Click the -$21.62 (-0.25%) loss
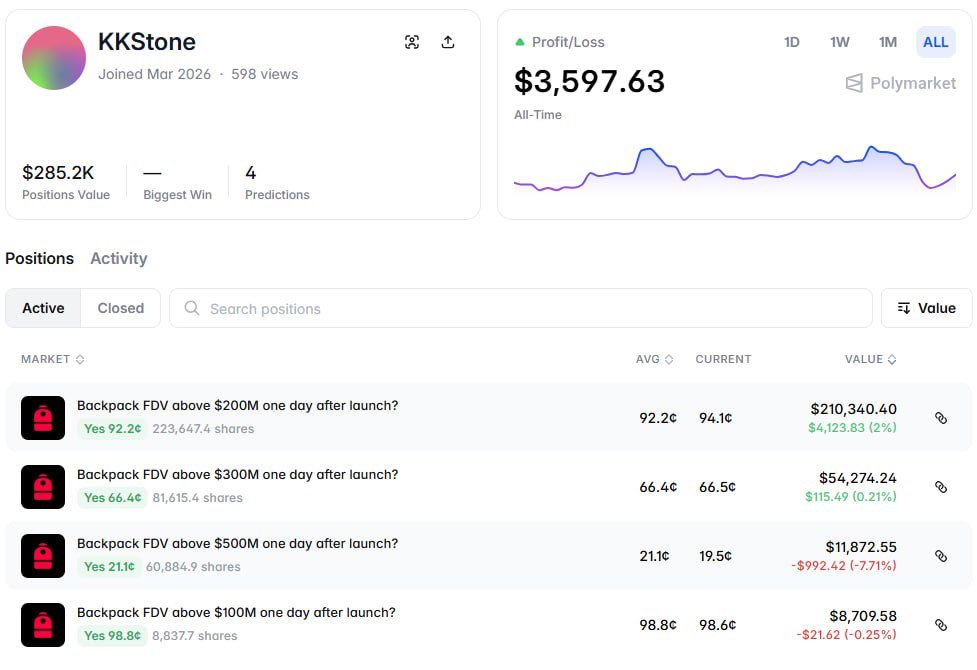 coord(846,634)
